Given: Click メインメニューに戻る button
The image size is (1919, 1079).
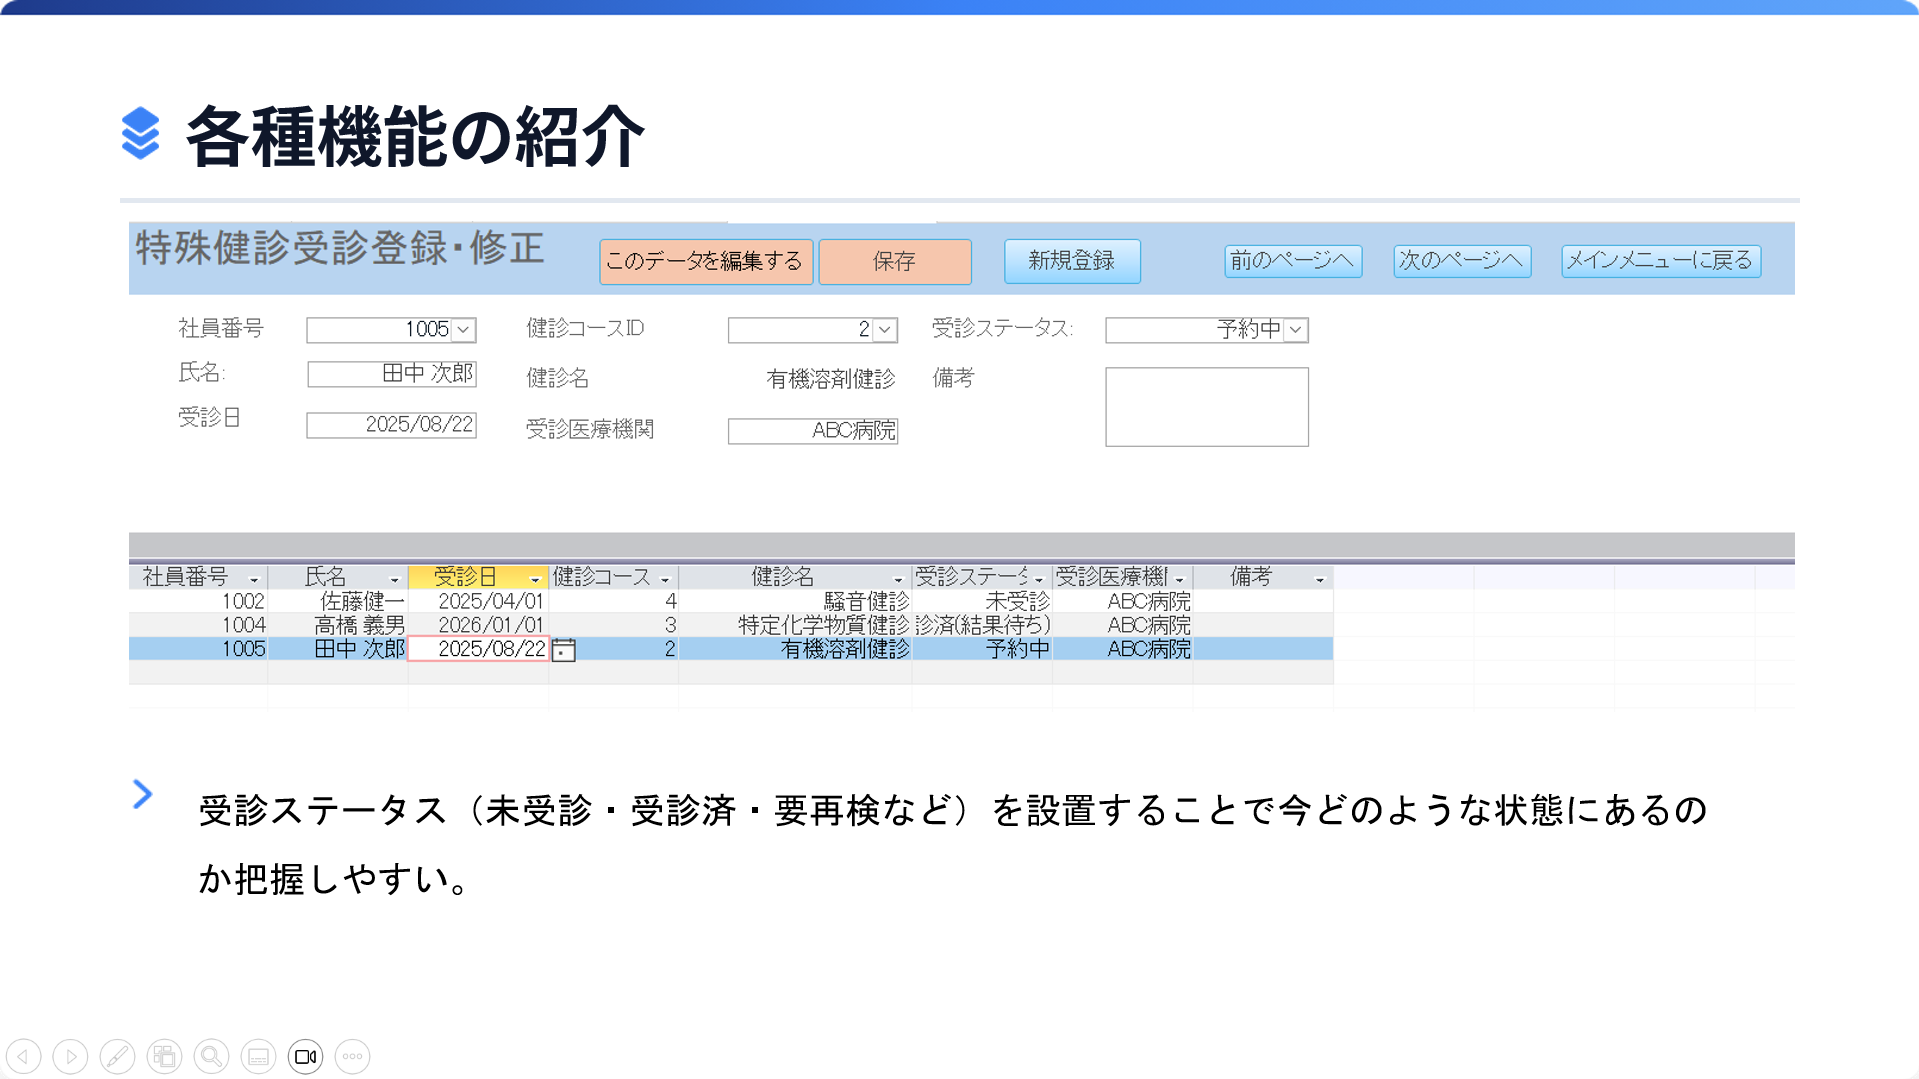Looking at the screenshot, I should pyautogui.click(x=1660, y=261).
